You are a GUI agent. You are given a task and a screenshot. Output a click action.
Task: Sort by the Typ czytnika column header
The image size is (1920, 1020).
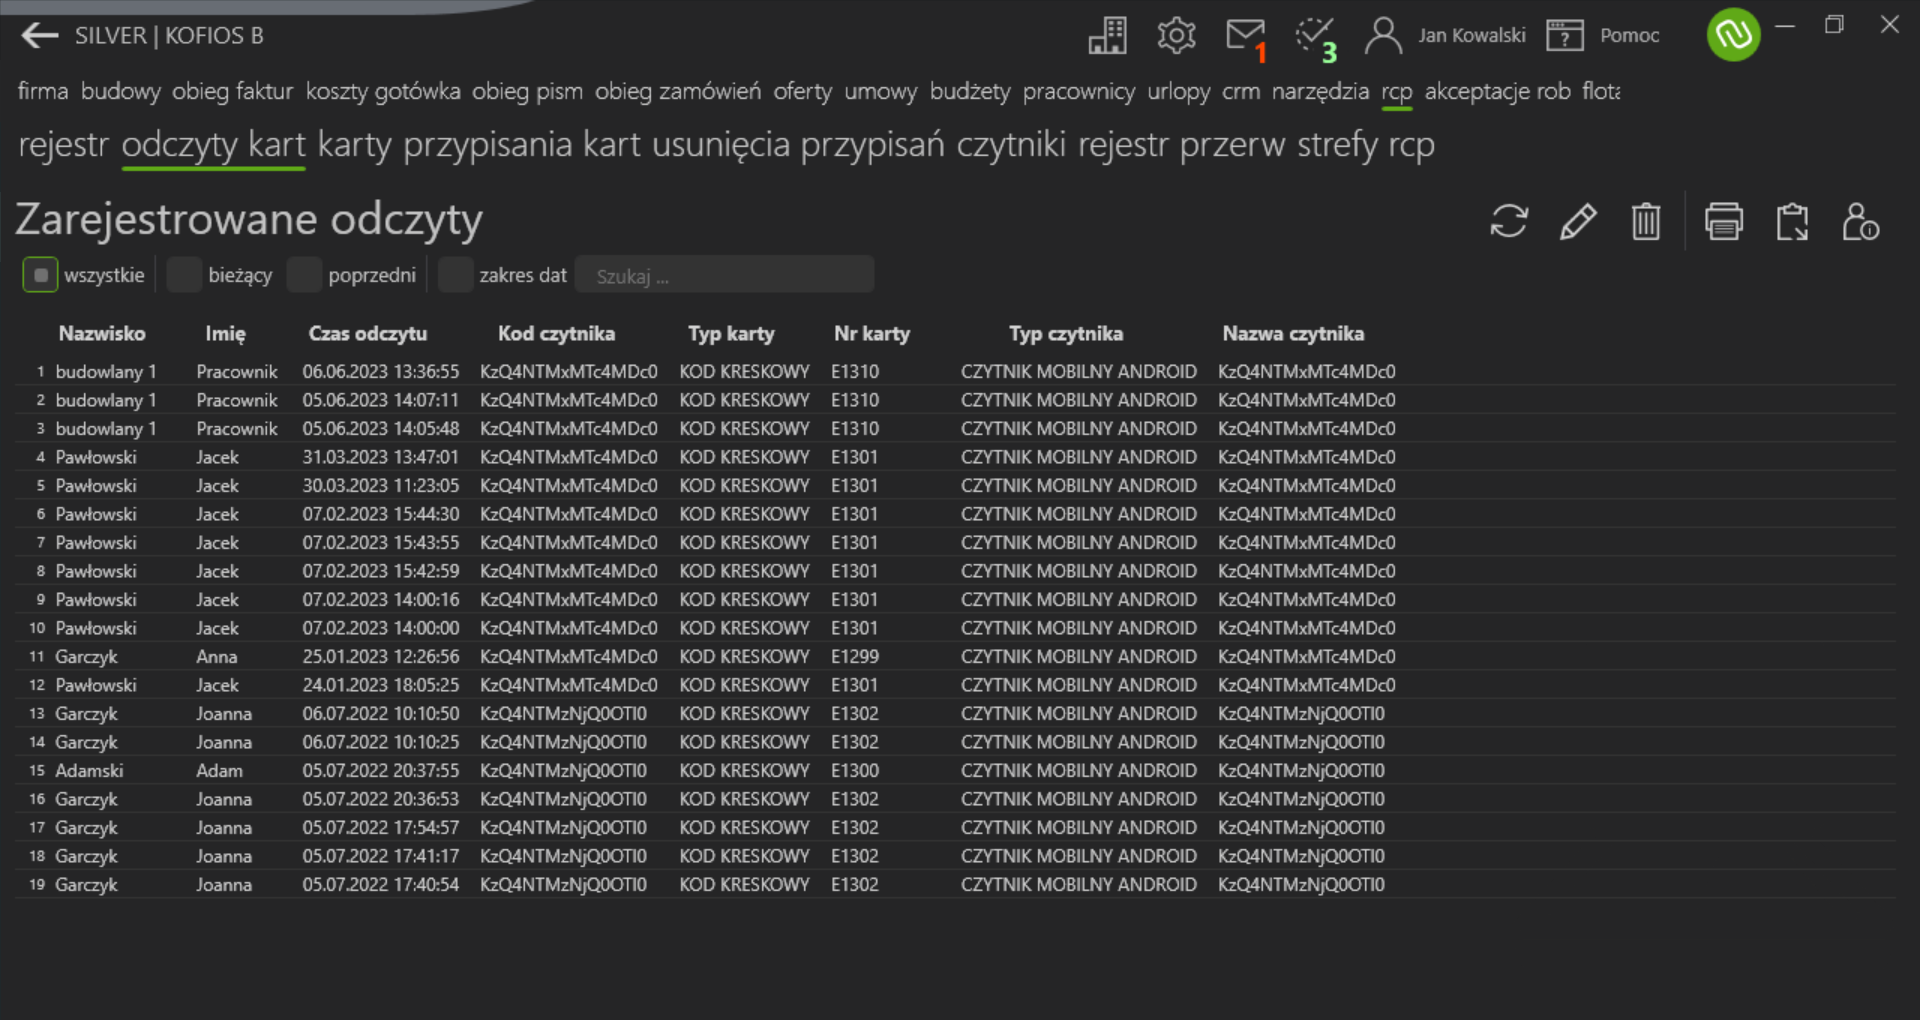pyautogui.click(x=1065, y=334)
